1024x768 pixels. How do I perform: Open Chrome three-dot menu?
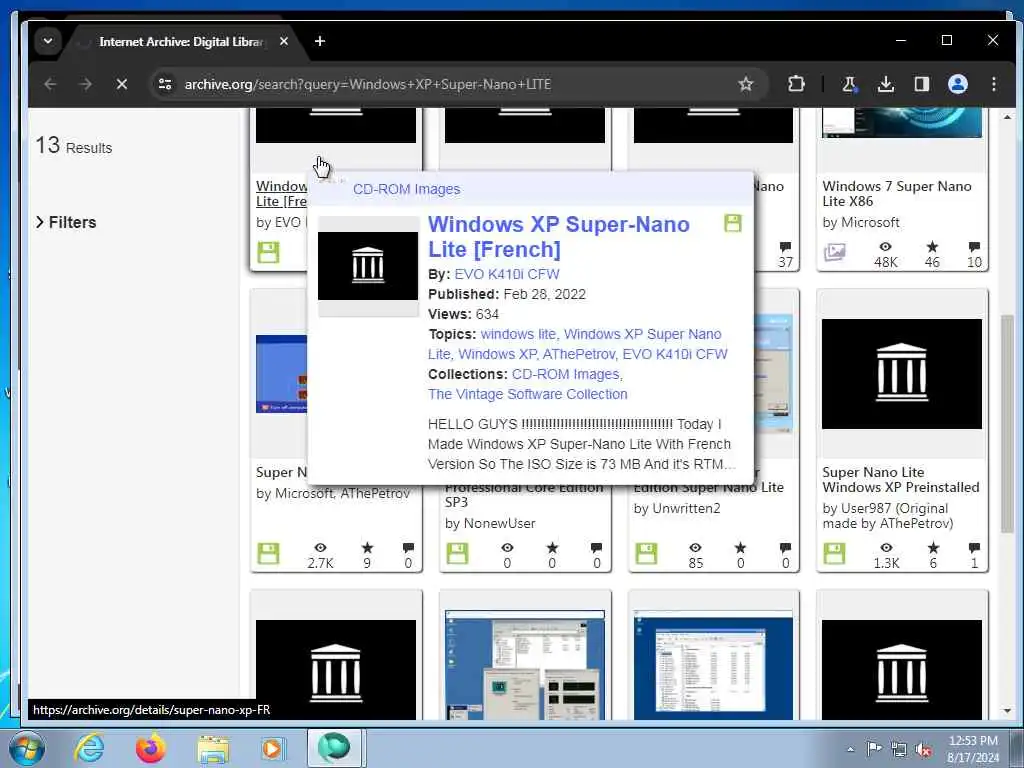pos(993,84)
